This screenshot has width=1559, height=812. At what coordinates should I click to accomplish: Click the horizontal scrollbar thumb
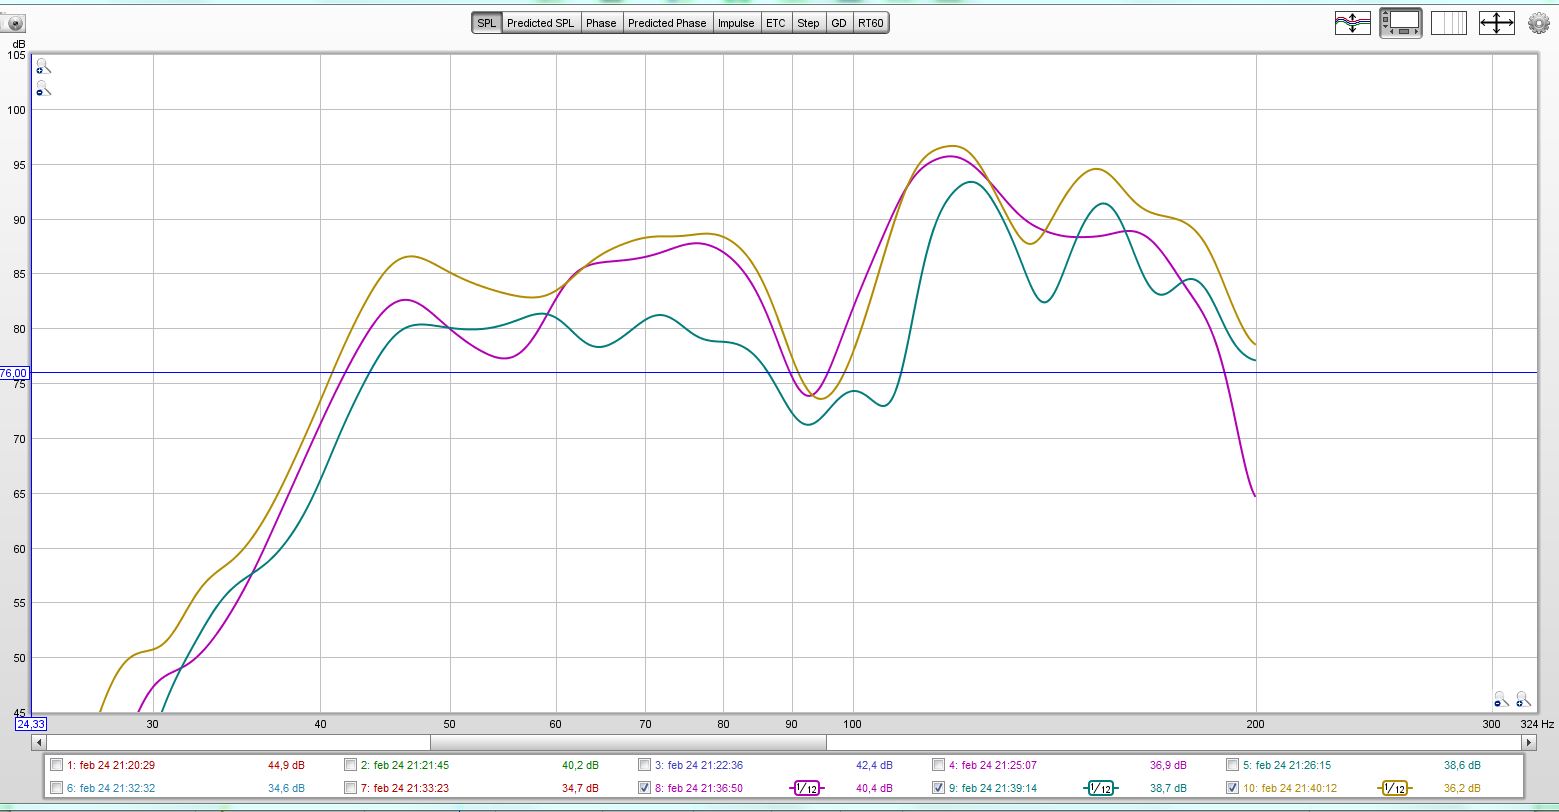tap(628, 743)
